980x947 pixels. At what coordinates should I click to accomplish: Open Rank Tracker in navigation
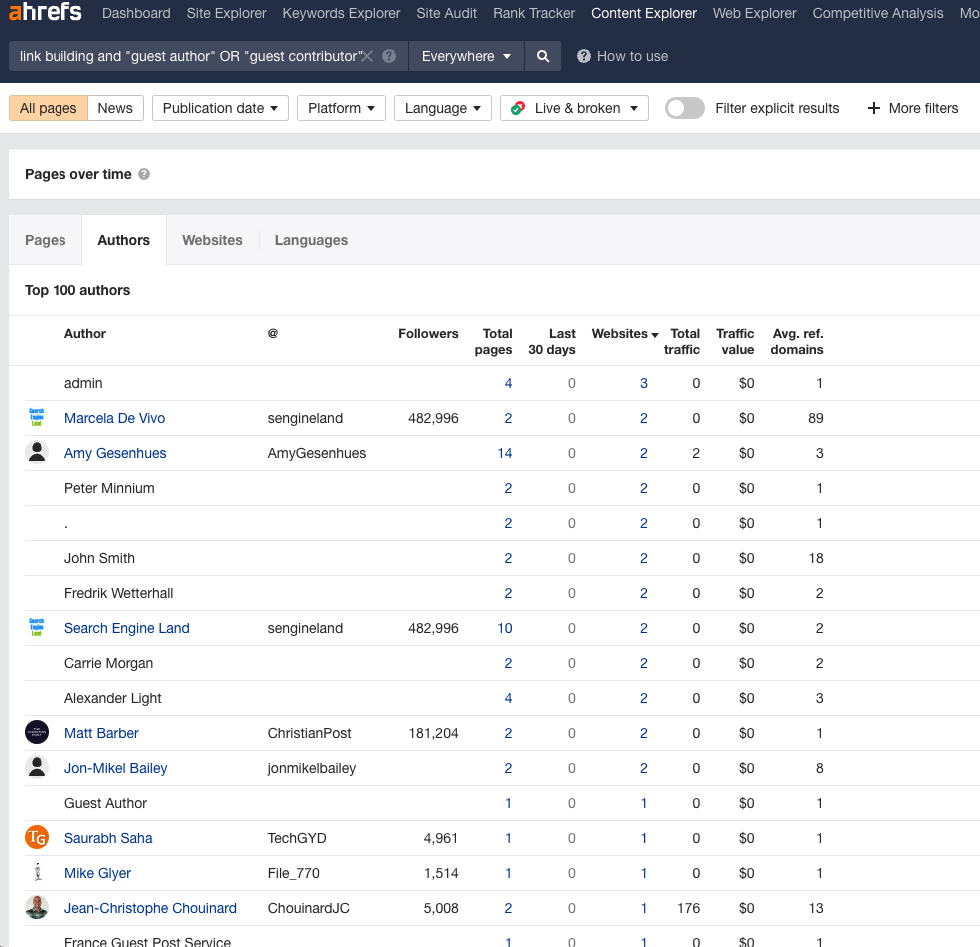534,13
